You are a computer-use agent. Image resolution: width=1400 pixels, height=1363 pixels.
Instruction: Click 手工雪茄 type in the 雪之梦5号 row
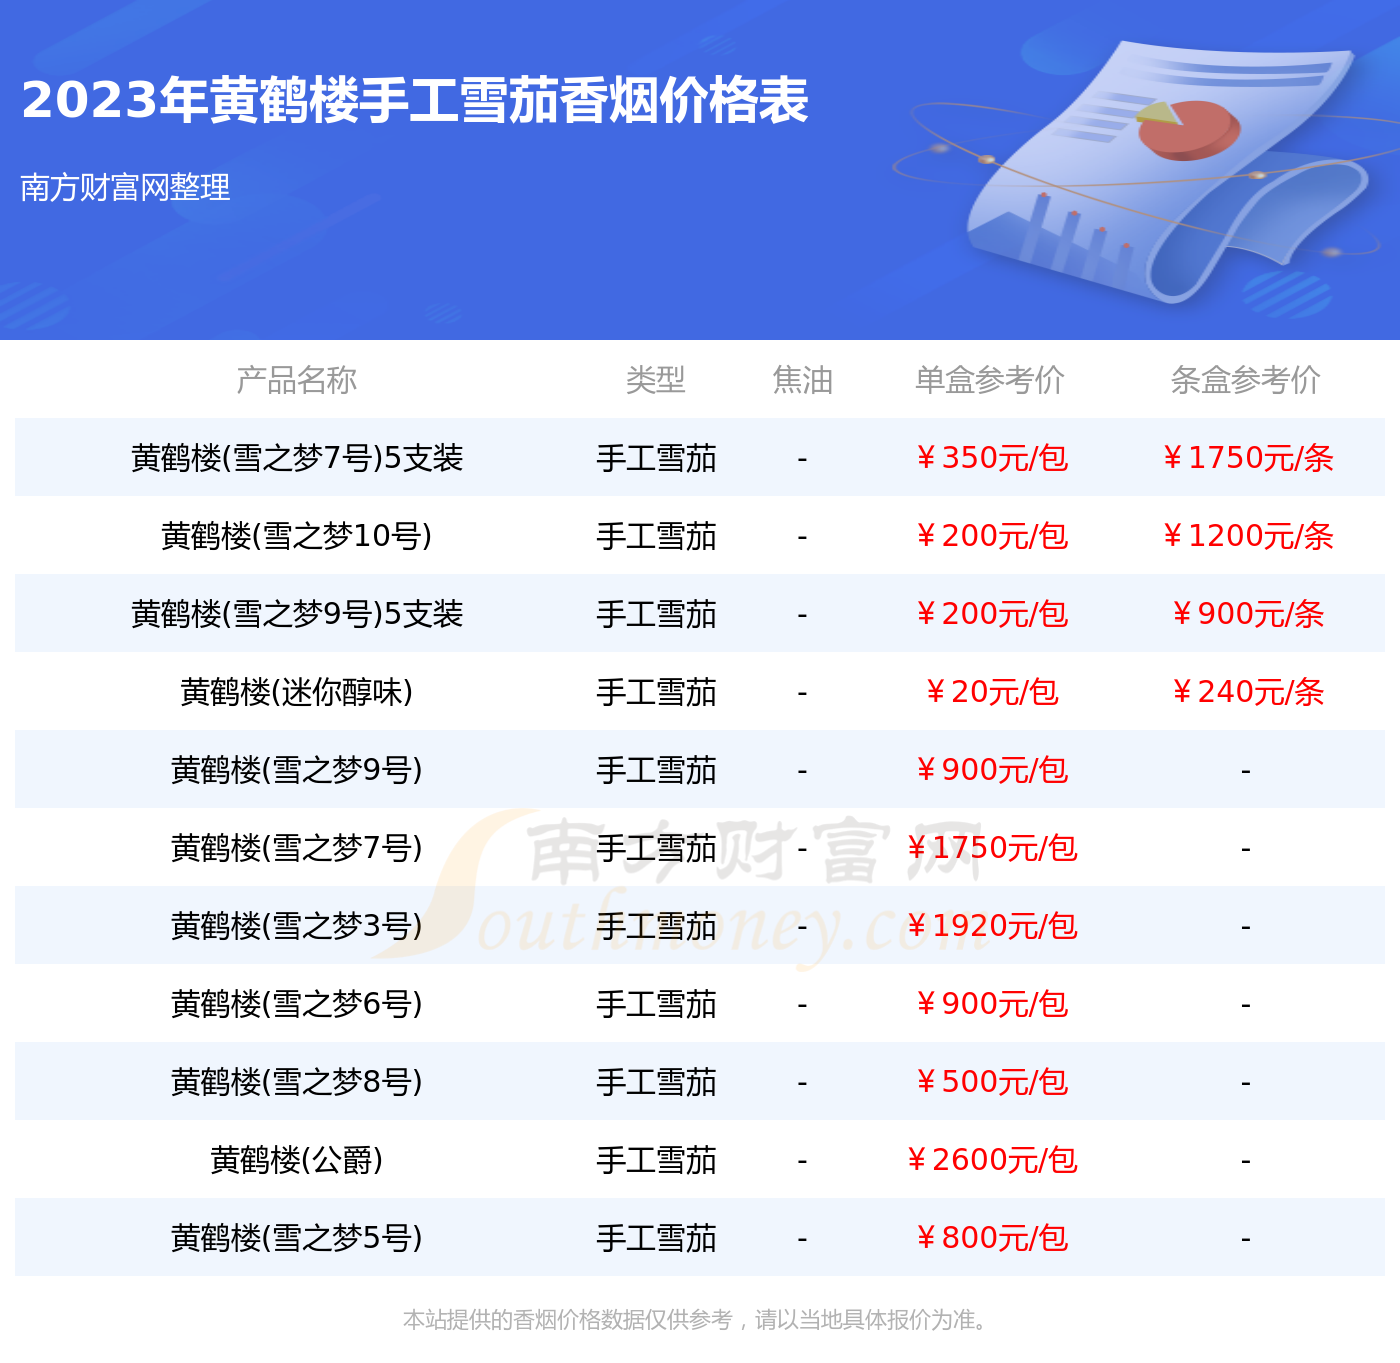pos(656,1238)
